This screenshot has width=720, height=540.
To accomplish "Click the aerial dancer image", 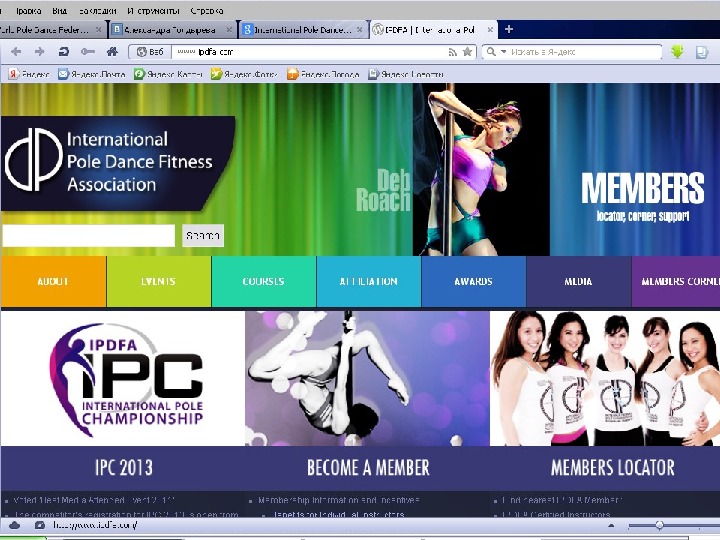I will [x=367, y=378].
